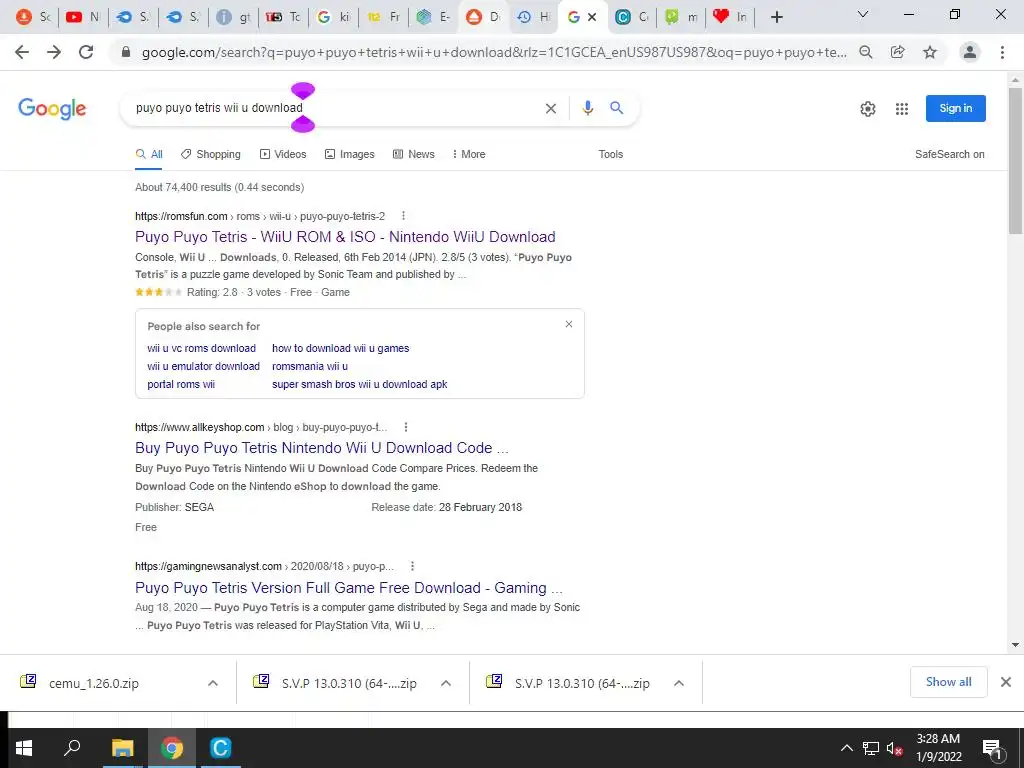Viewport: 1024px width, 768px height.
Task: Search how to download wii u games
Action: [340, 349]
